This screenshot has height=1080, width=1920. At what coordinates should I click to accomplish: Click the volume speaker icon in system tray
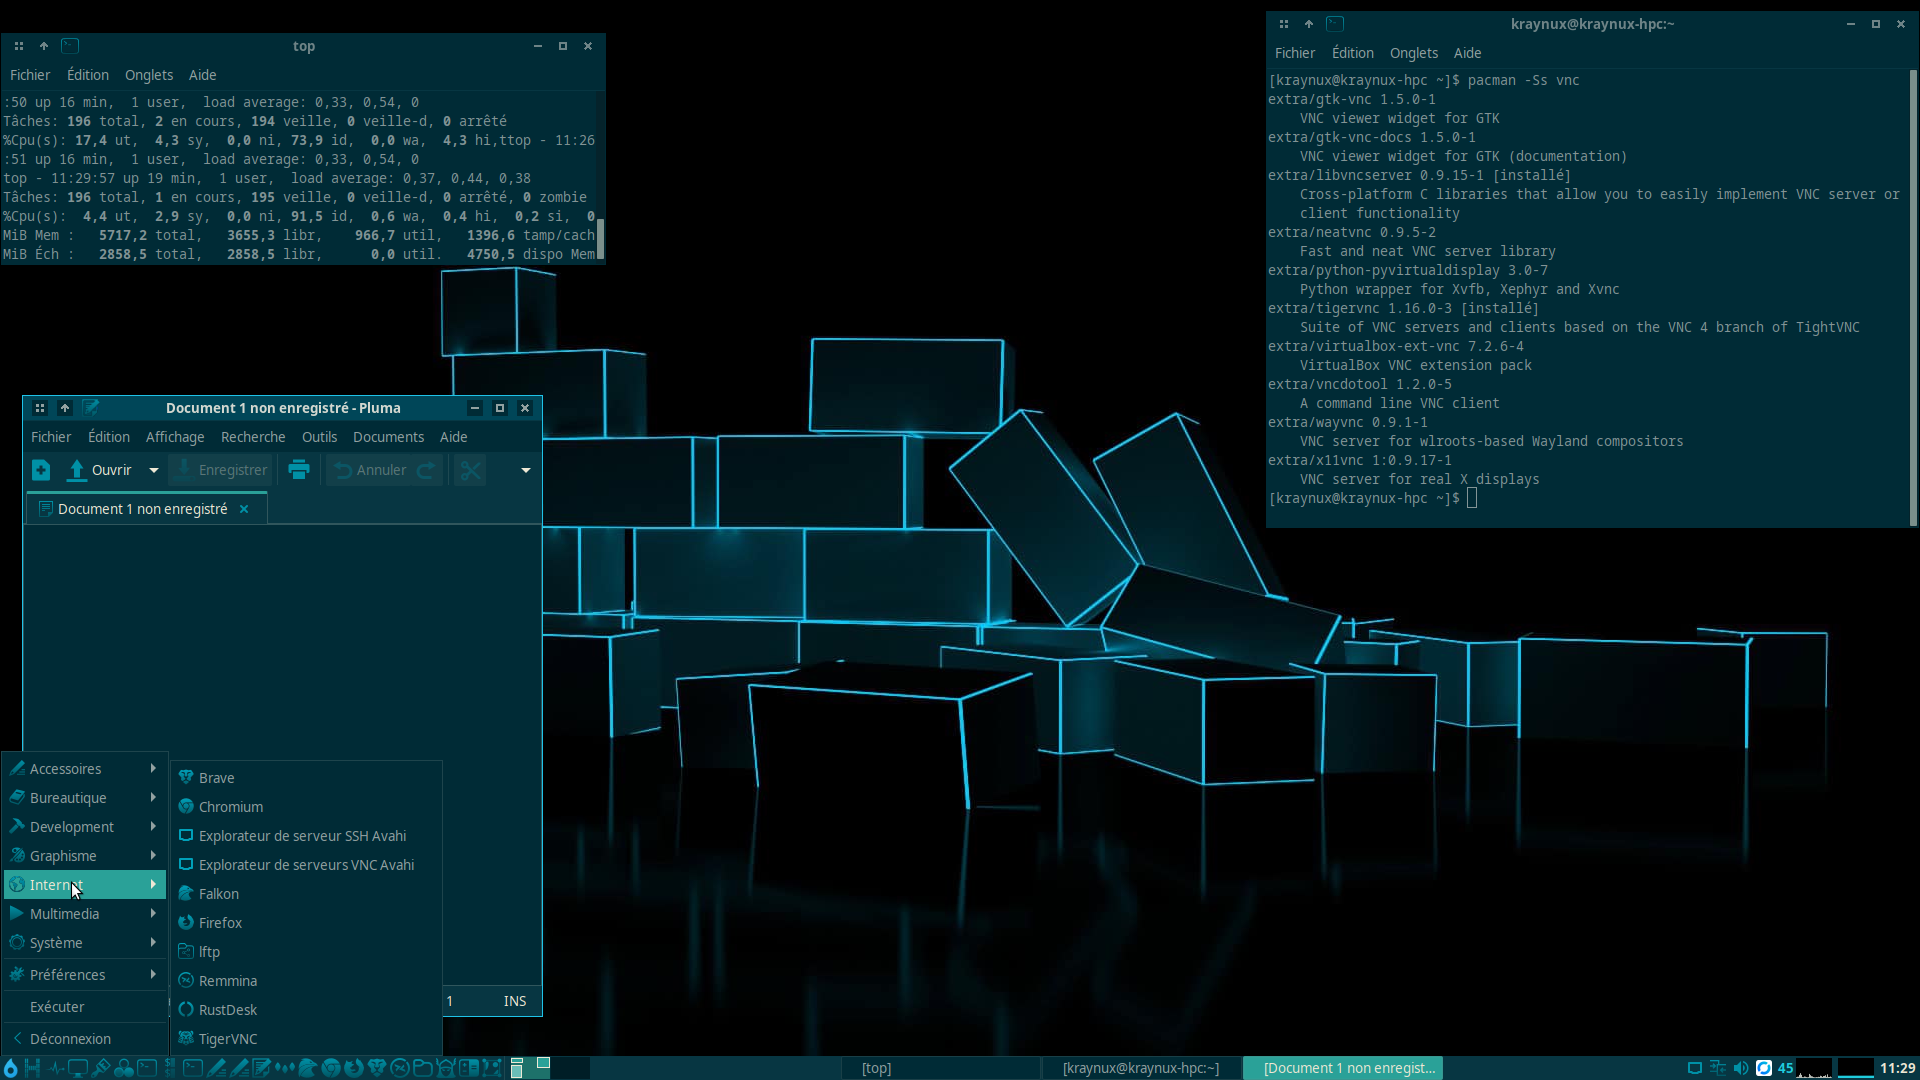1741,1068
